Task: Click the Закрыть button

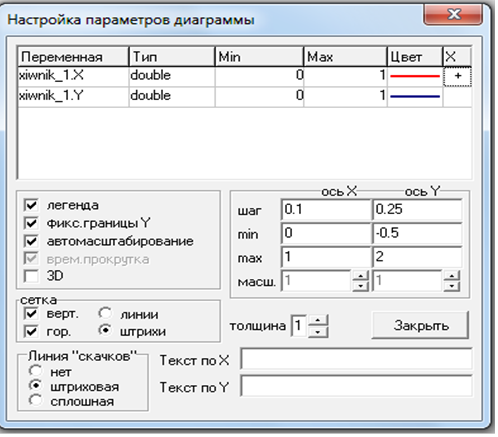Action: 421,326
